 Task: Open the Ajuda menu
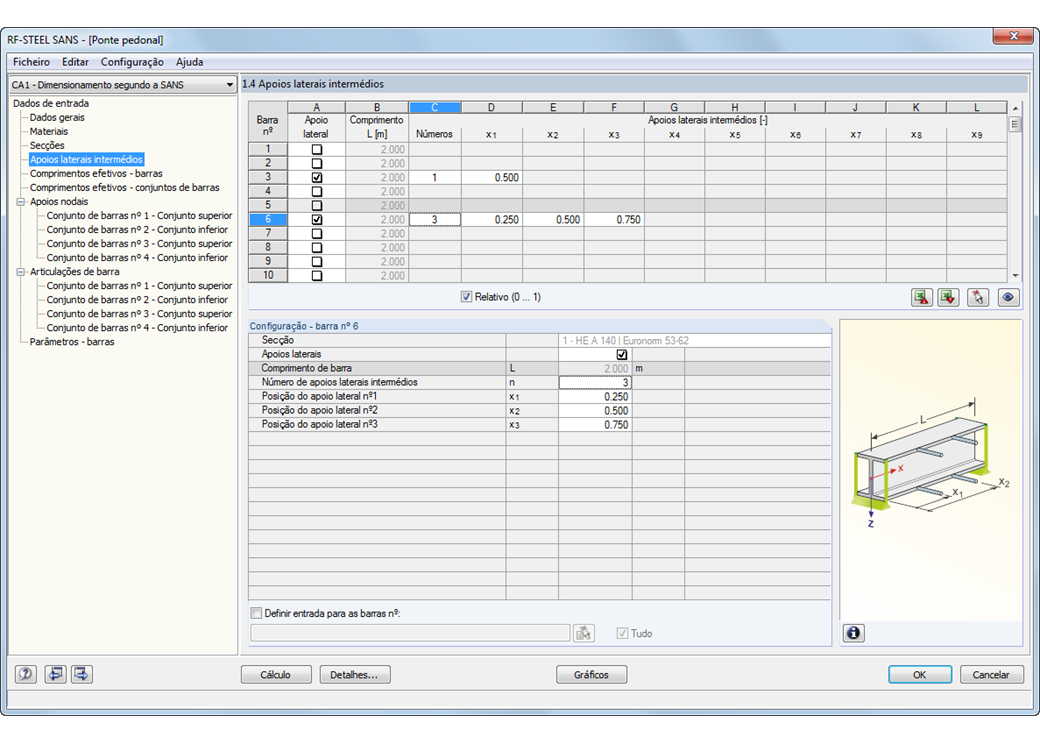click(190, 62)
